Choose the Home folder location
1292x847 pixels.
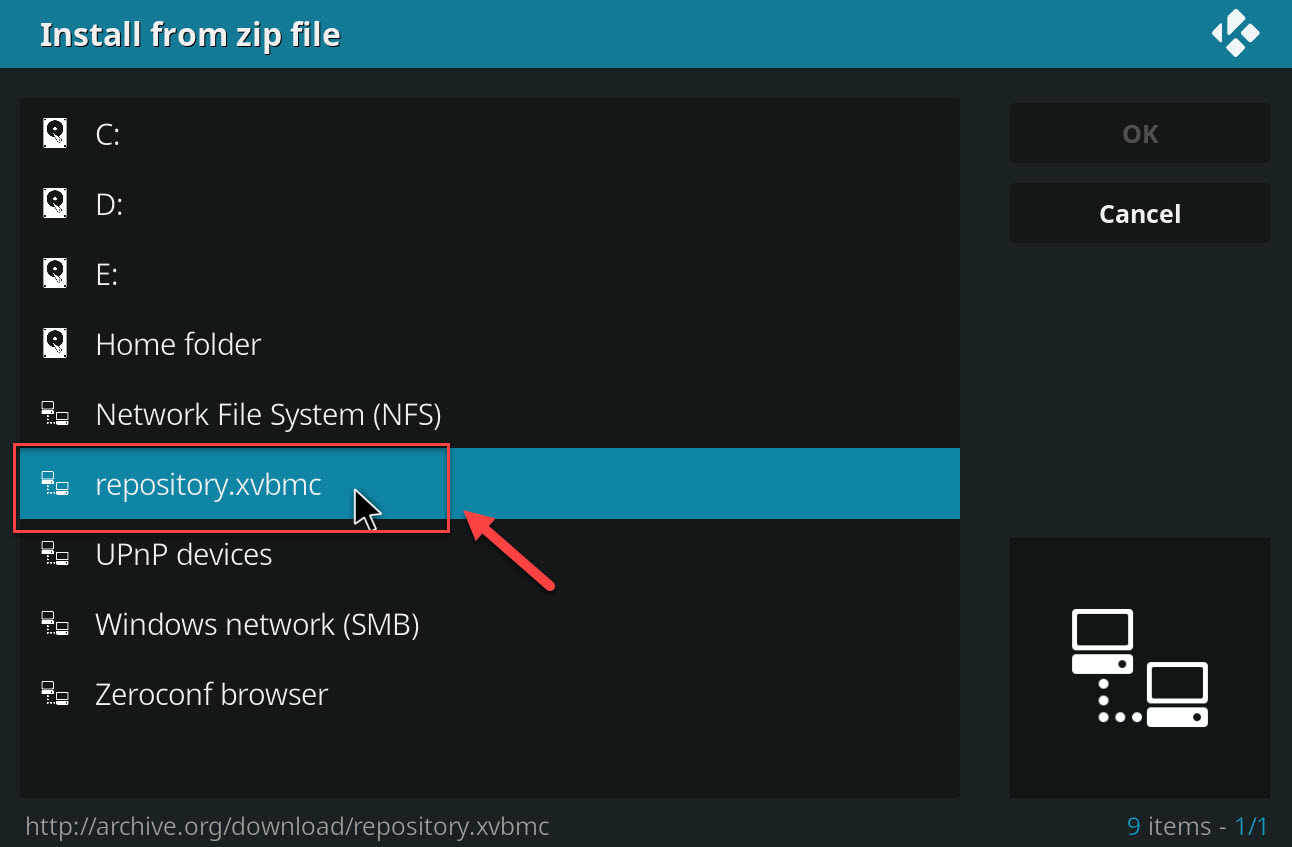pyautogui.click(x=490, y=344)
